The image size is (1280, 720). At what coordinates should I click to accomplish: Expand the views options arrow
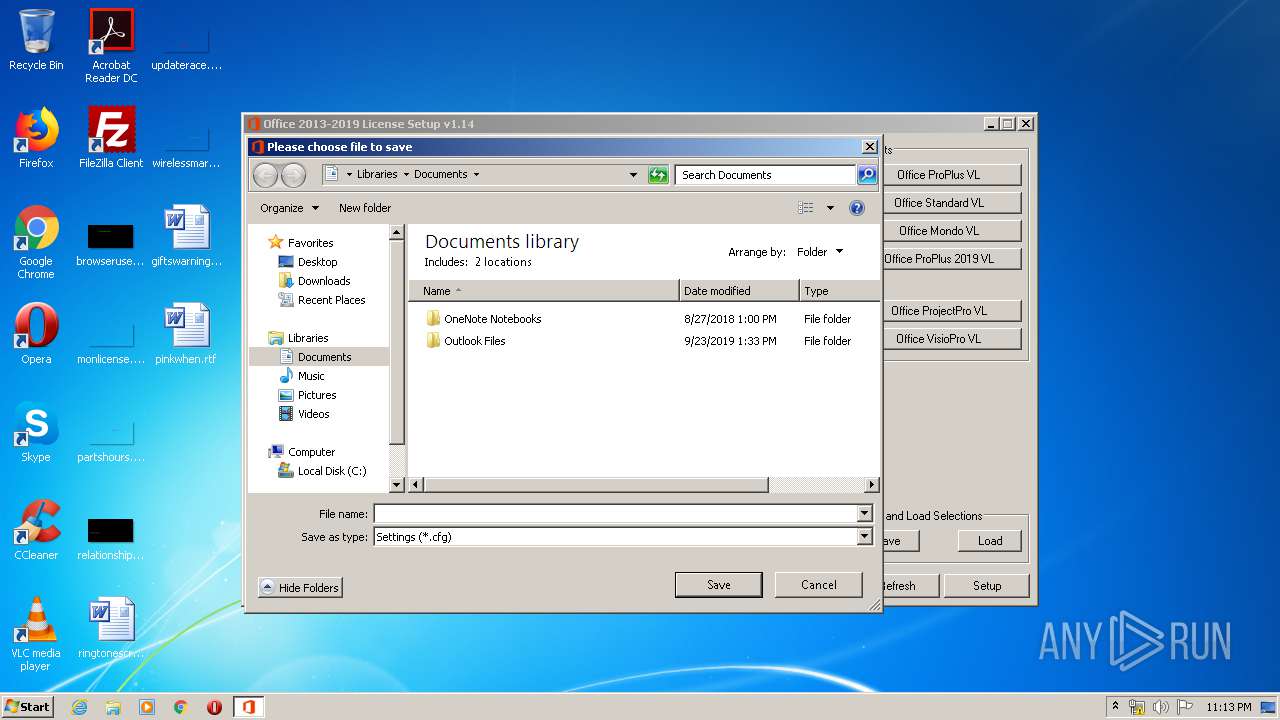[x=830, y=208]
